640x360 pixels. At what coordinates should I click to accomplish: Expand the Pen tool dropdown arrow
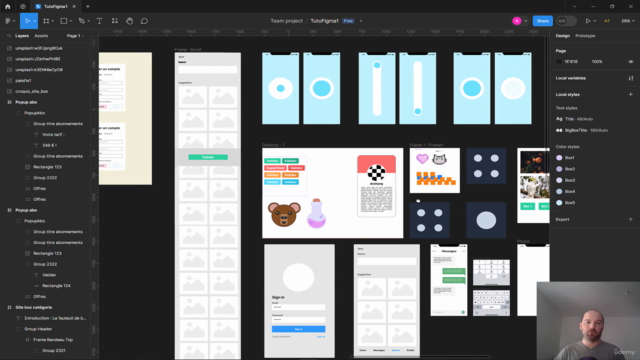click(89, 21)
